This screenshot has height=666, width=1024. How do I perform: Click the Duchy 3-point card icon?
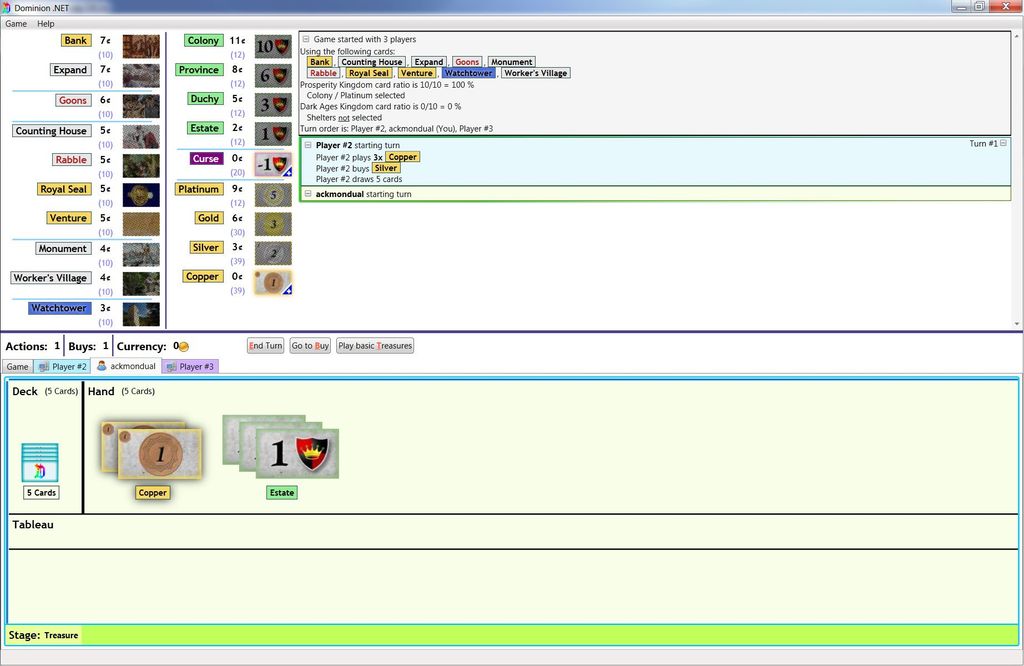273,105
